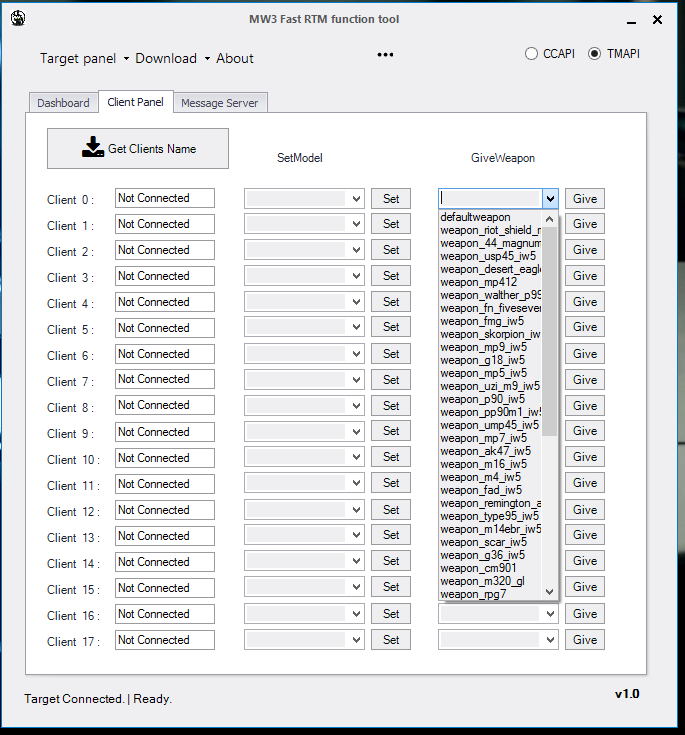Viewport: 685px width, 735px height.
Task: Expand SetModel dropdown for Client 12
Action: pos(356,510)
